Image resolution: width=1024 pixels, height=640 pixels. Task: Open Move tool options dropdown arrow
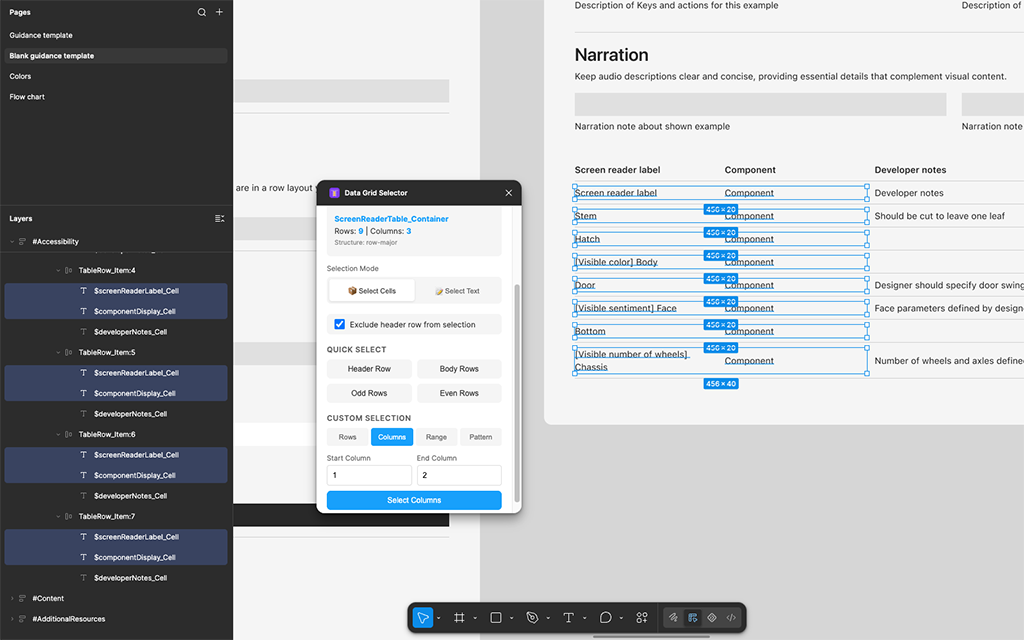click(438, 618)
